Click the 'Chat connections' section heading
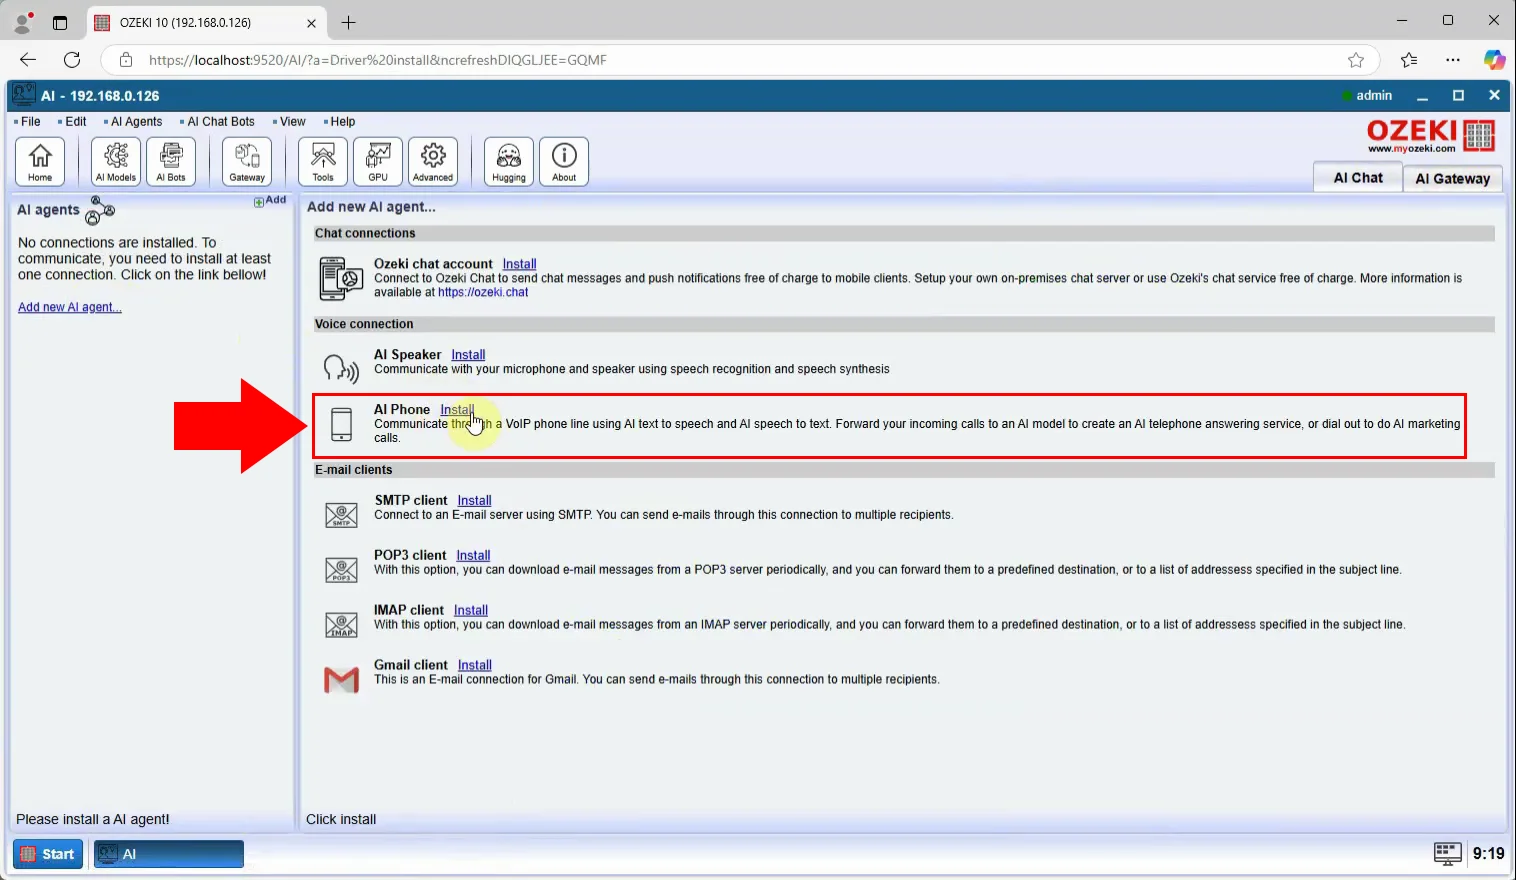The image size is (1516, 880). click(x=365, y=233)
